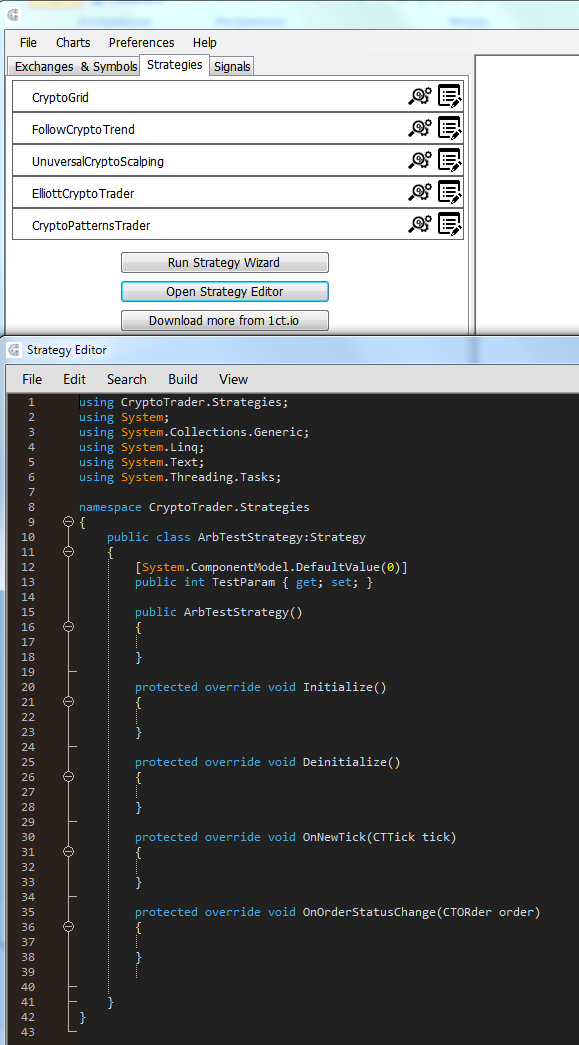Click Download more from 1ct.io button
Screen dimensions: 579x1045
point(225,321)
